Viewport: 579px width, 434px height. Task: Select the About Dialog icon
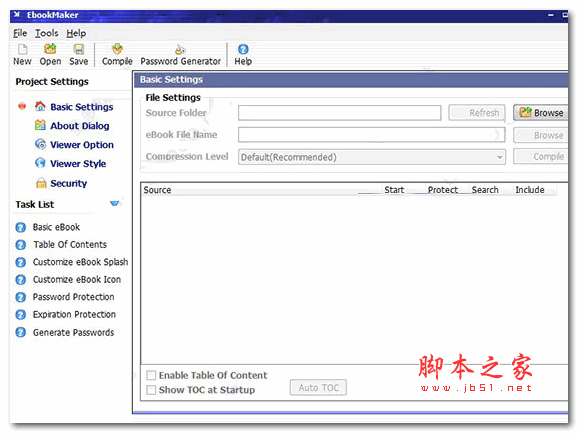pyautogui.click(x=40, y=125)
